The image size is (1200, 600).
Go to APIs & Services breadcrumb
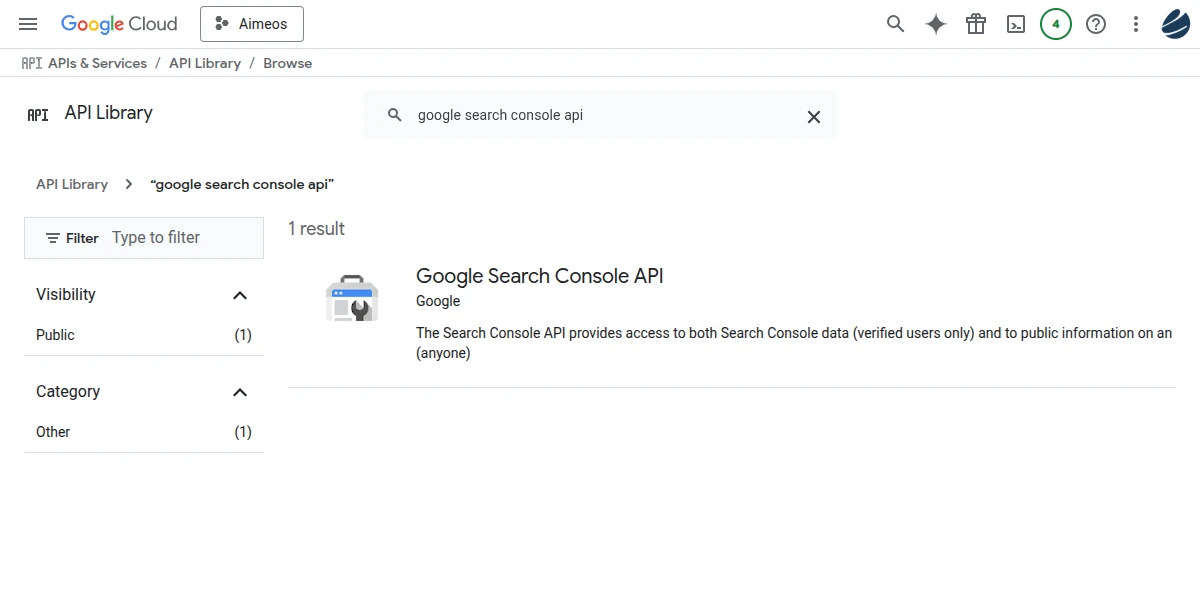[97, 63]
